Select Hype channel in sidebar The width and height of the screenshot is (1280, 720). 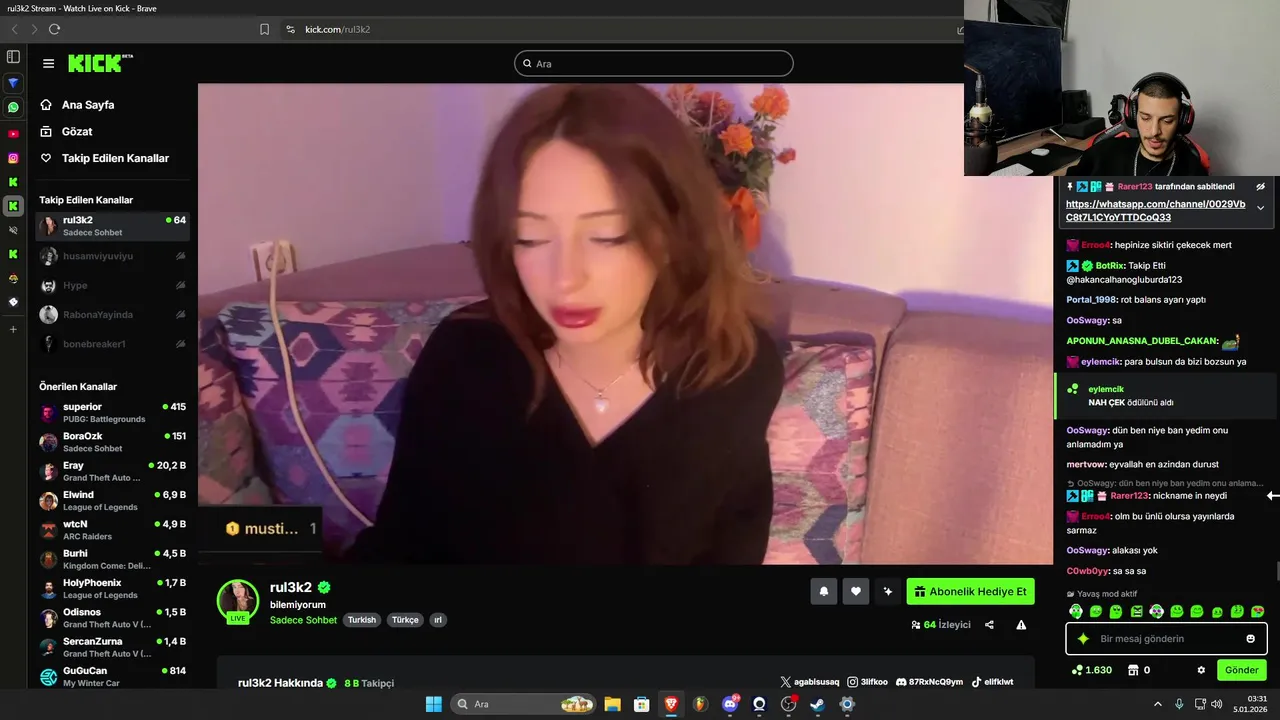coord(112,285)
